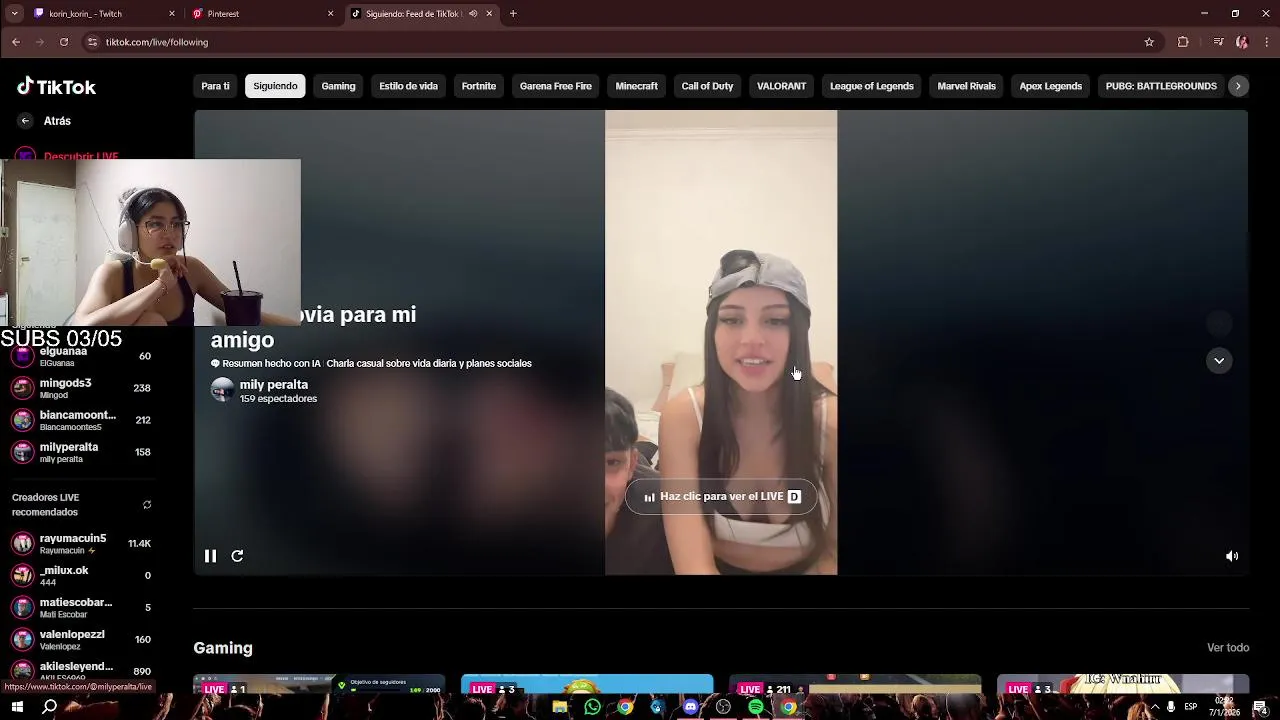Open Chrome profile avatar
This screenshot has width=1280, height=720.
coord(1242,42)
